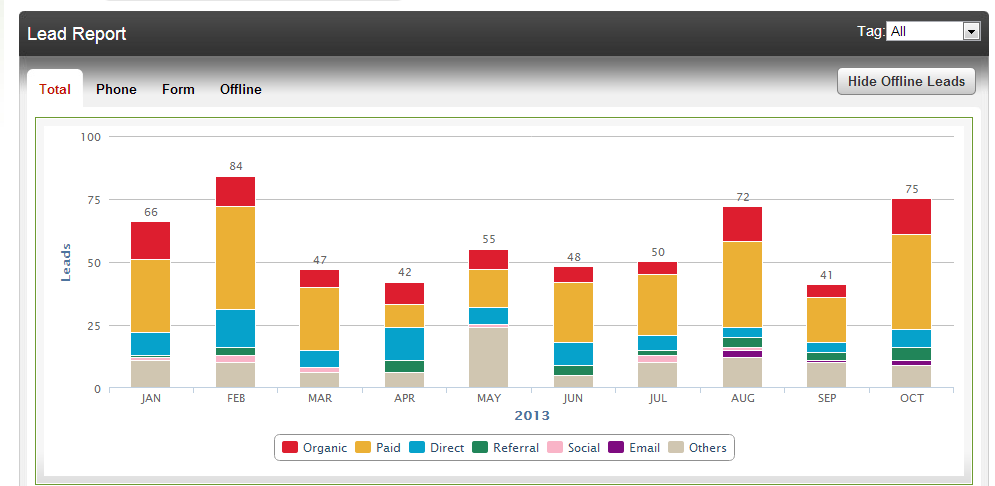Open the Phone tab
The image size is (995, 486).
tap(116, 89)
